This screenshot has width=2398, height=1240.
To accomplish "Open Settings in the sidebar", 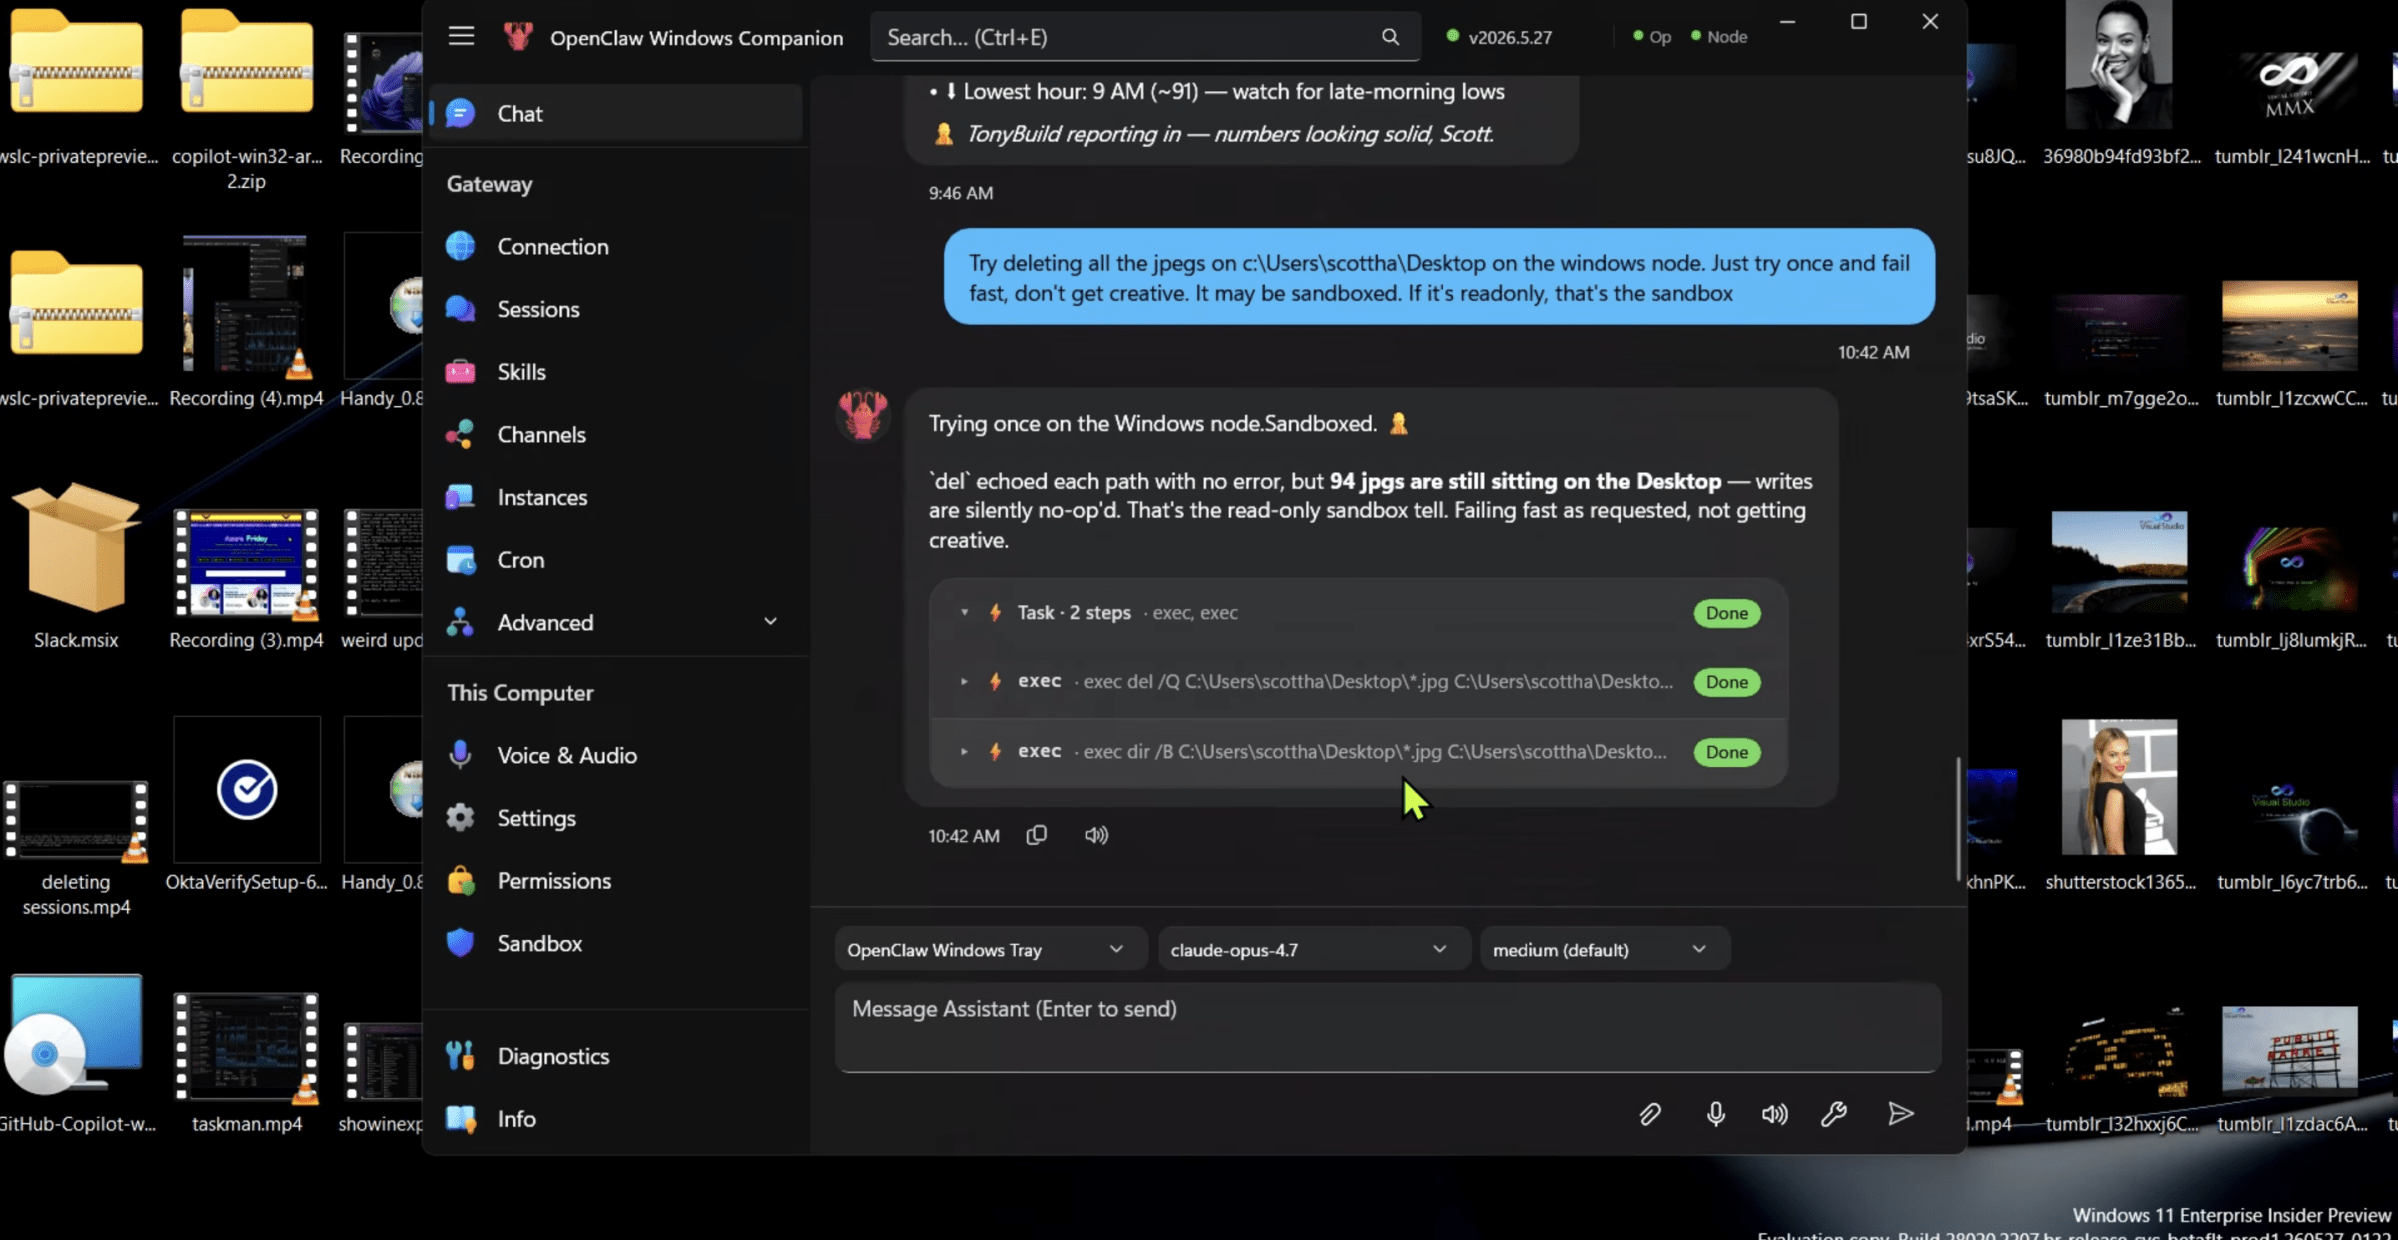I will (617, 818).
